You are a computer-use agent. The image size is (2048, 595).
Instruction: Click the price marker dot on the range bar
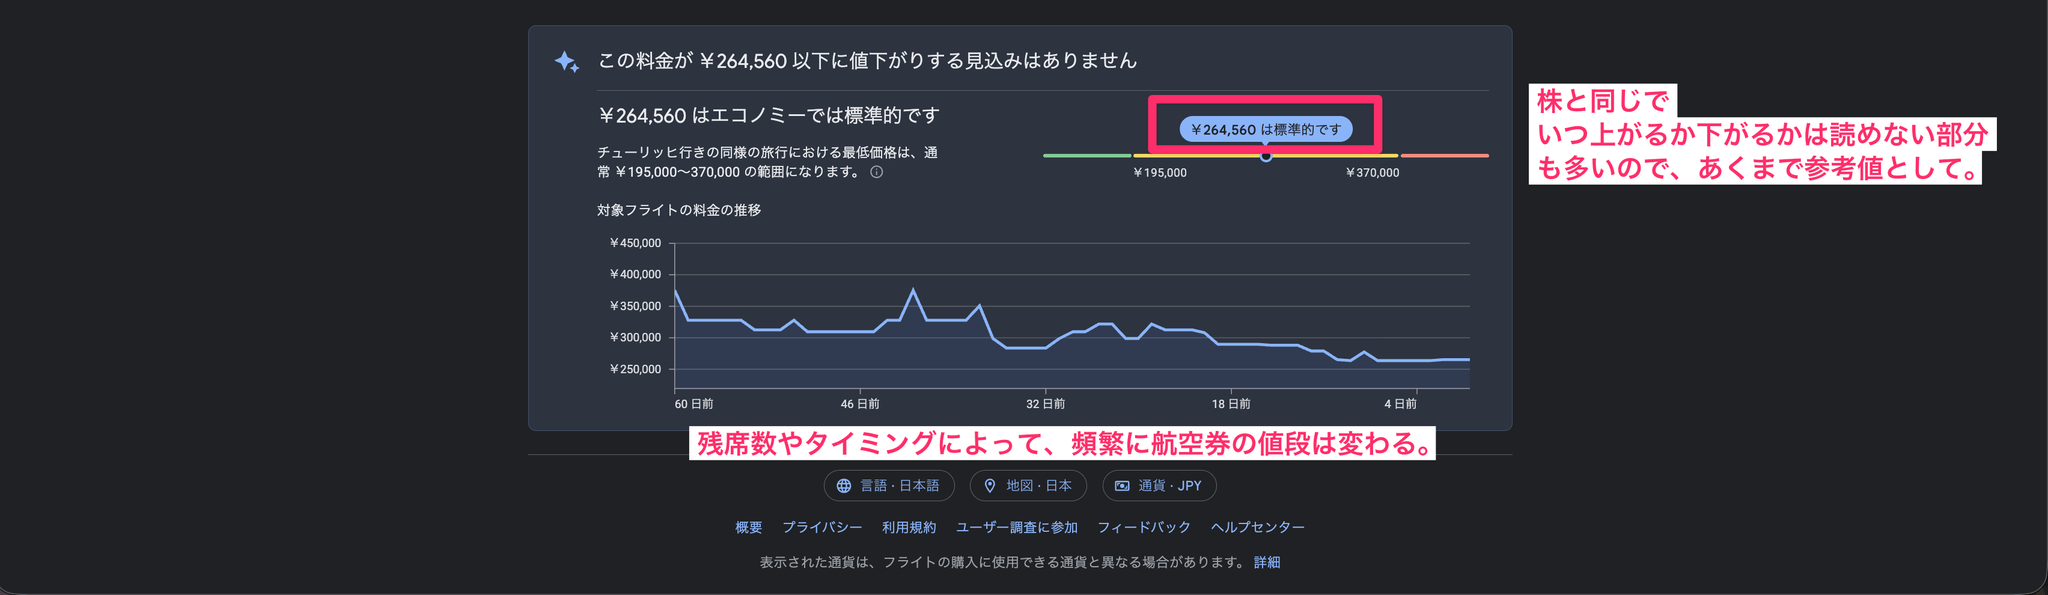(x=1266, y=156)
